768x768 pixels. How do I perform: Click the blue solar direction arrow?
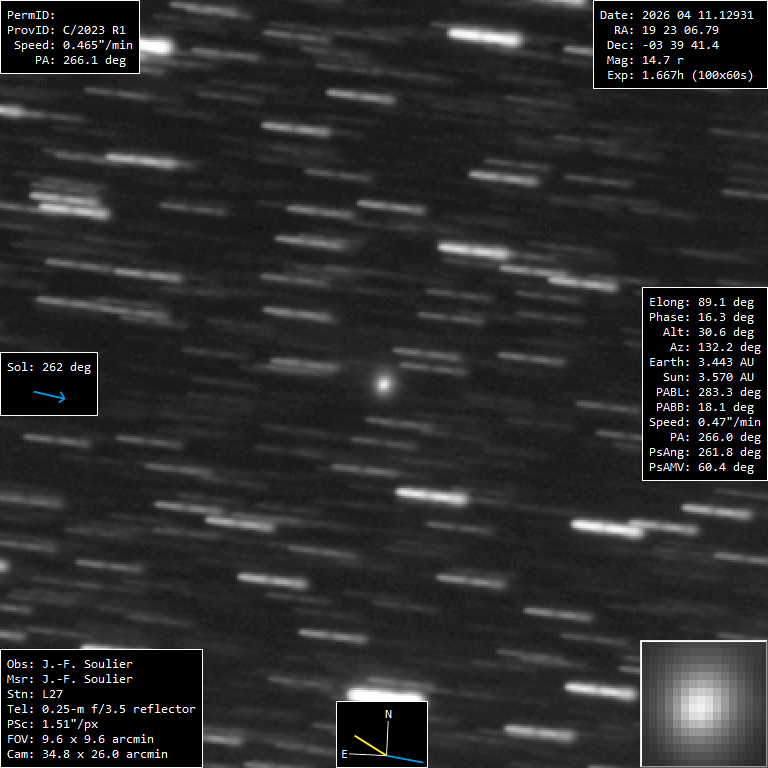click(x=49, y=396)
